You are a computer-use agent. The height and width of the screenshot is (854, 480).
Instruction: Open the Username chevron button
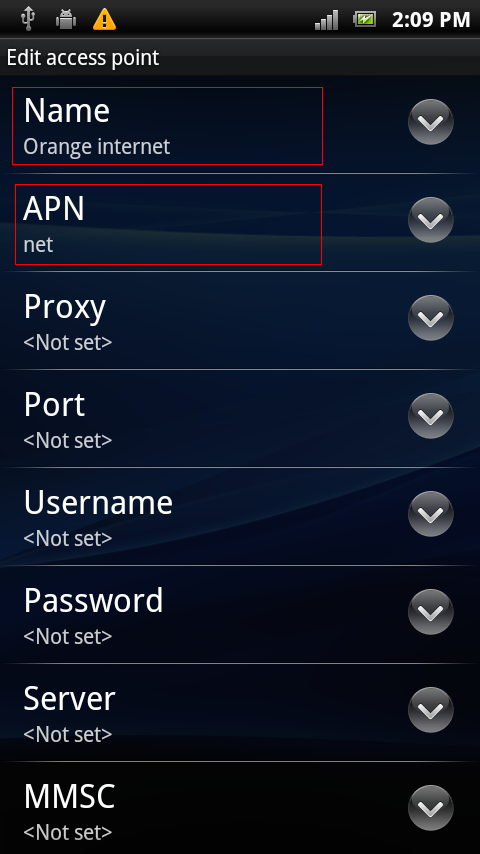430,514
